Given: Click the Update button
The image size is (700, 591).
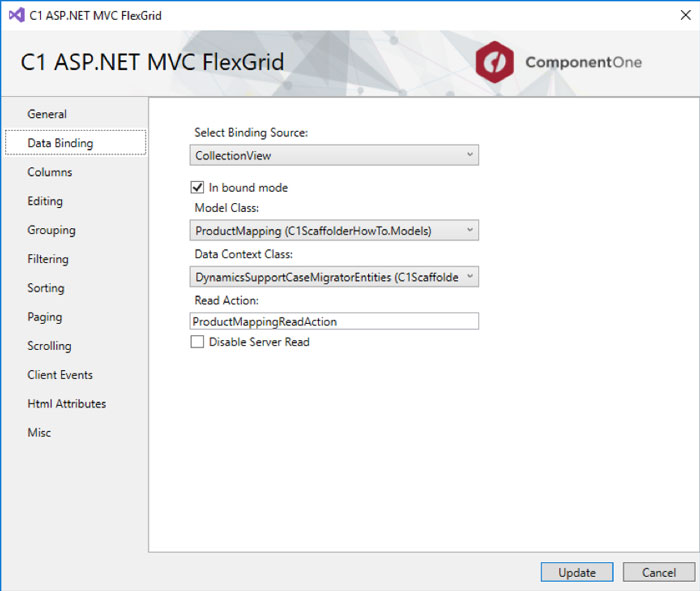Looking at the screenshot, I should coord(577,572).
